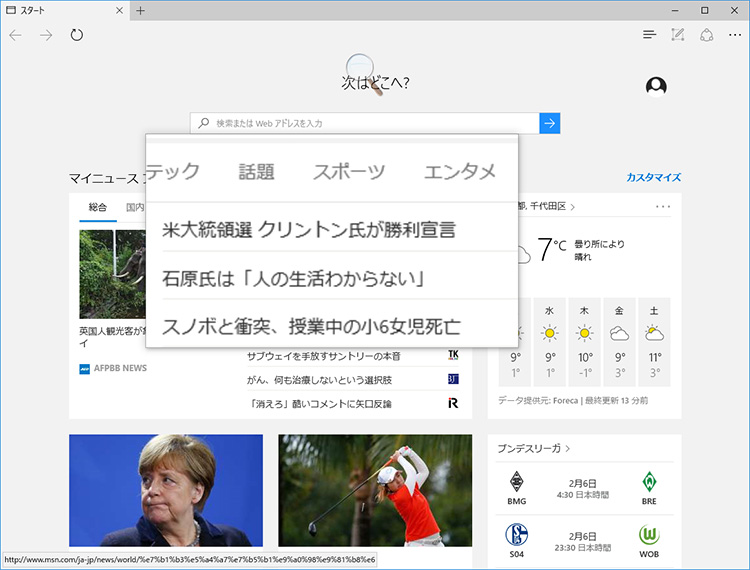Viewport: 750px width, 570px height.
Task: Open a new tab with plus button
Action: 141,11
